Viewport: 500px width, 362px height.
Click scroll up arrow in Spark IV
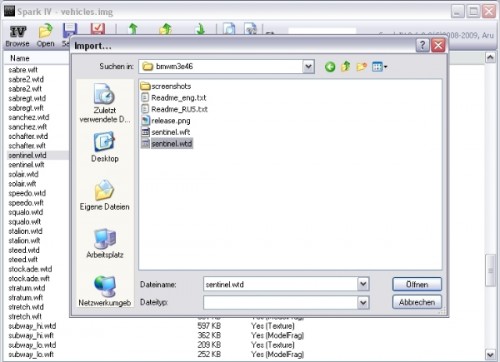pos(490,58)
